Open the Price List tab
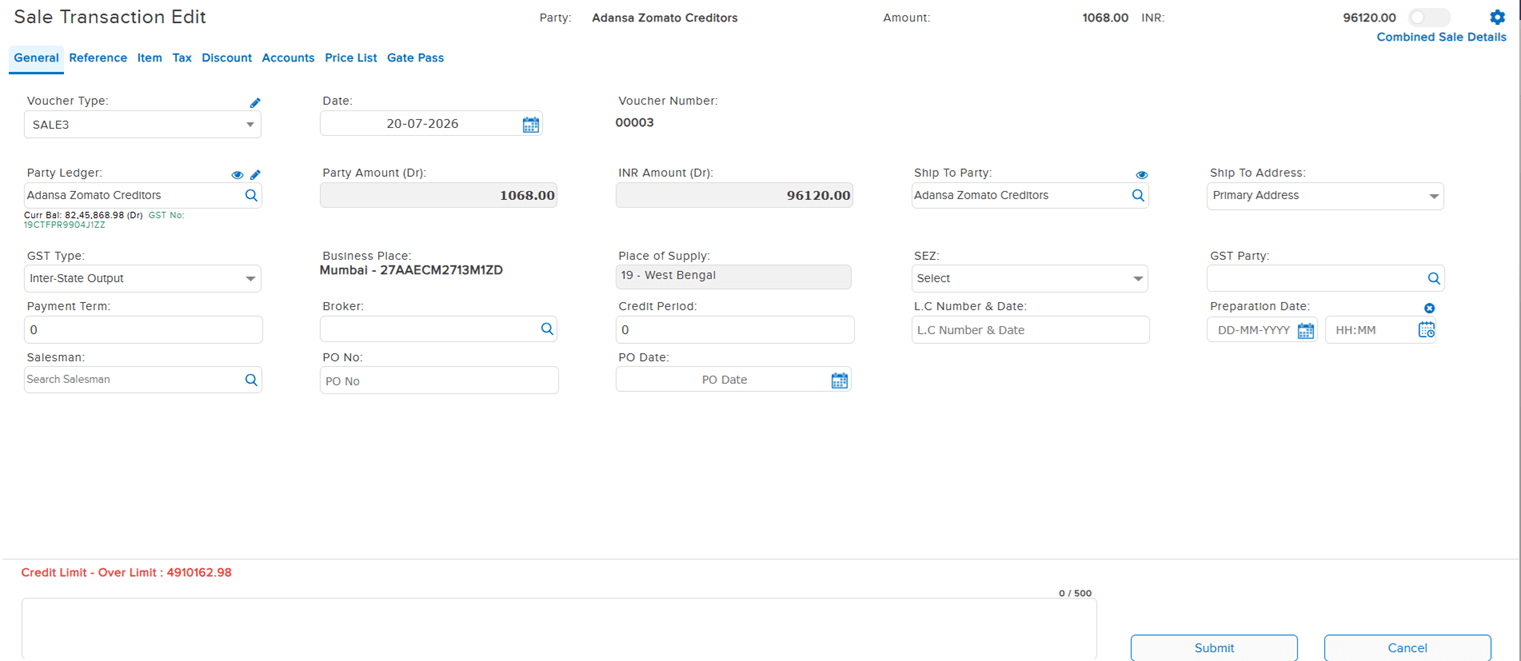Screen dimensions: 1521x661 [x=351, y=58]
